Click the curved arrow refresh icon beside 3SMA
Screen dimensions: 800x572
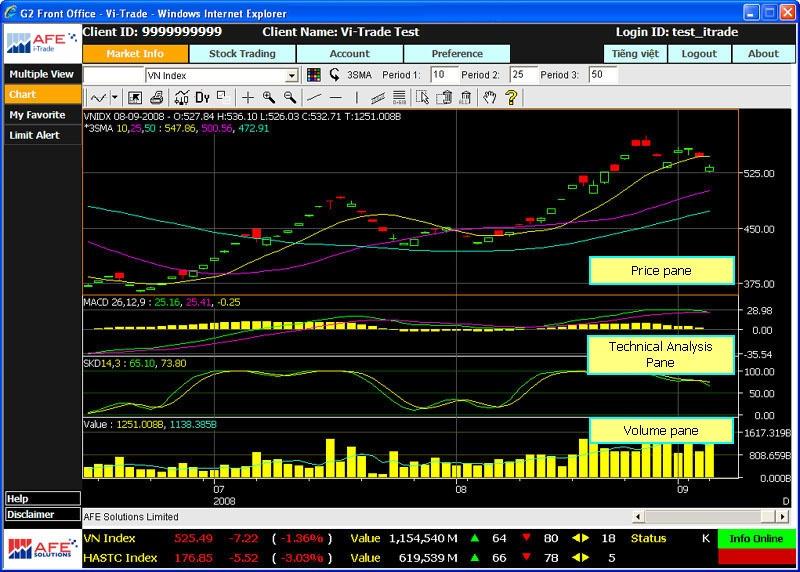tap(335, 75)
